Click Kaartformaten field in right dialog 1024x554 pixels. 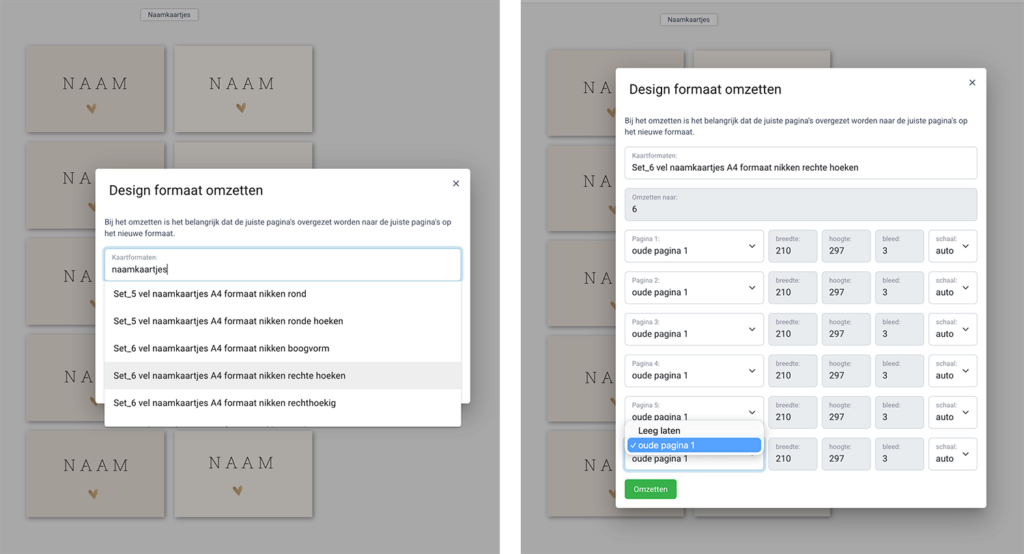[801, 163]
